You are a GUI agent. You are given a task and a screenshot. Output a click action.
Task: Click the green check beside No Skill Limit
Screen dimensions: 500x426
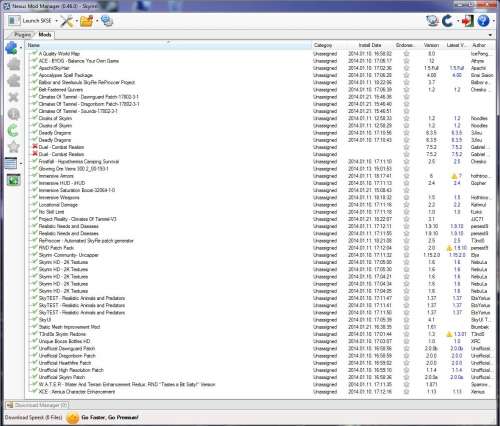click(x=35, y=211)
